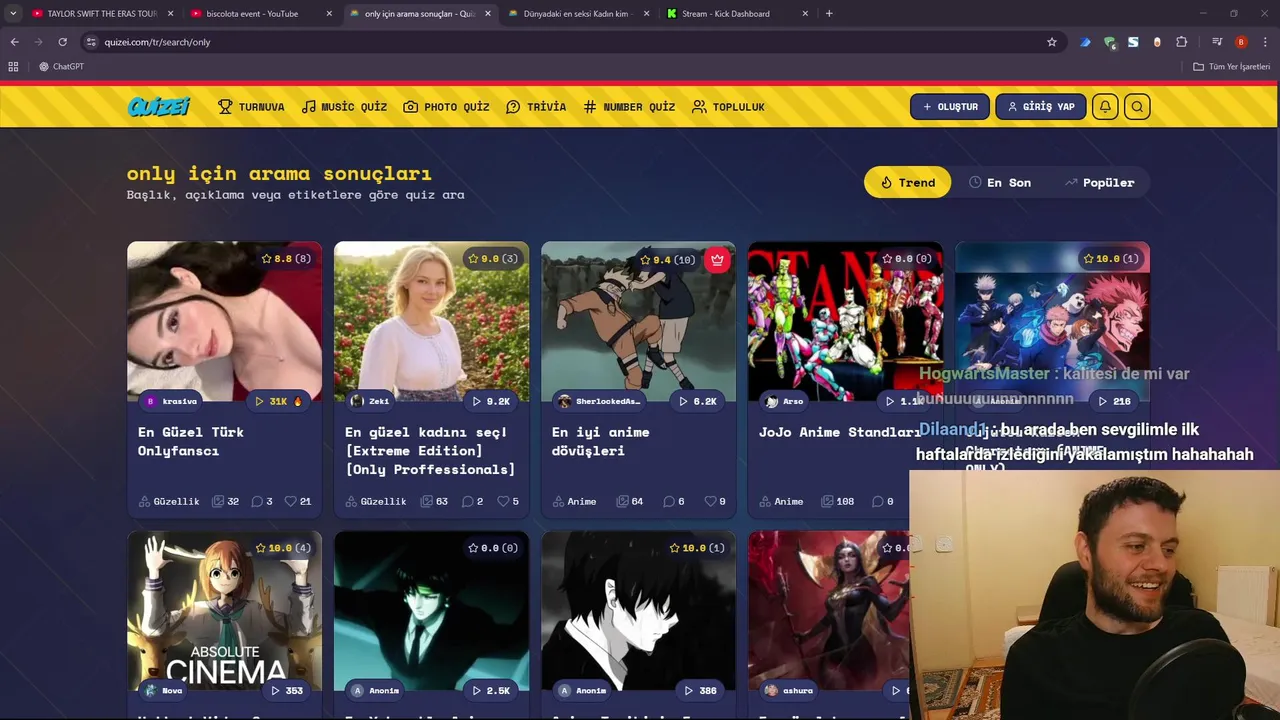
Task: Open Naruto fight quiz thumbnail
Action: [638, 320]
